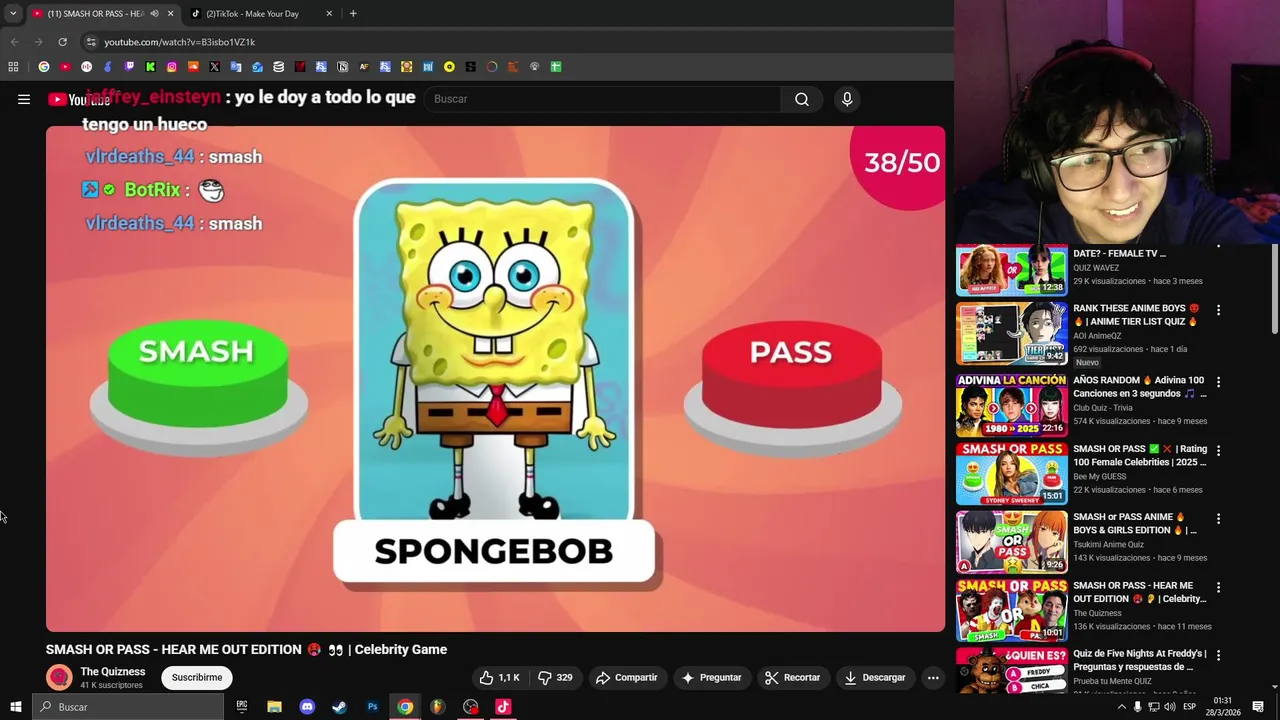Open Chrome tab search dropdown arrow
The height and width of the screenshot is (720, 1280).
click(13, 14)
